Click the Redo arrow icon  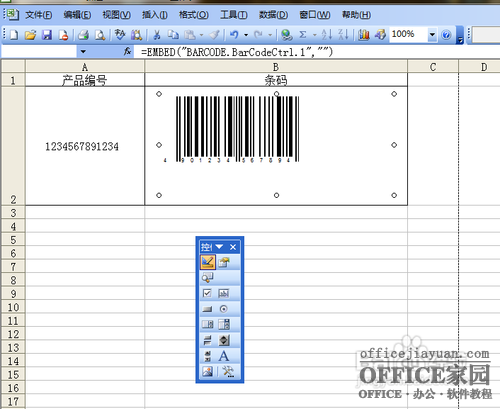click(x=258, y=35)
